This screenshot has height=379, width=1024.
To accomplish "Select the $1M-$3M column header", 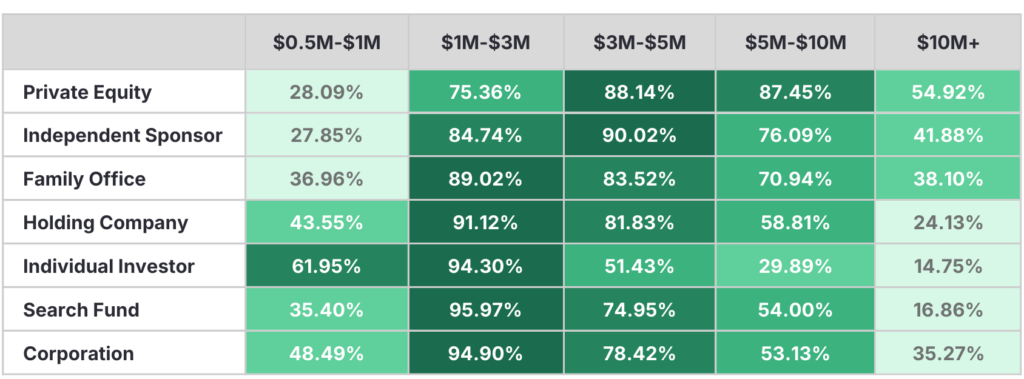I will coord(485,43).
